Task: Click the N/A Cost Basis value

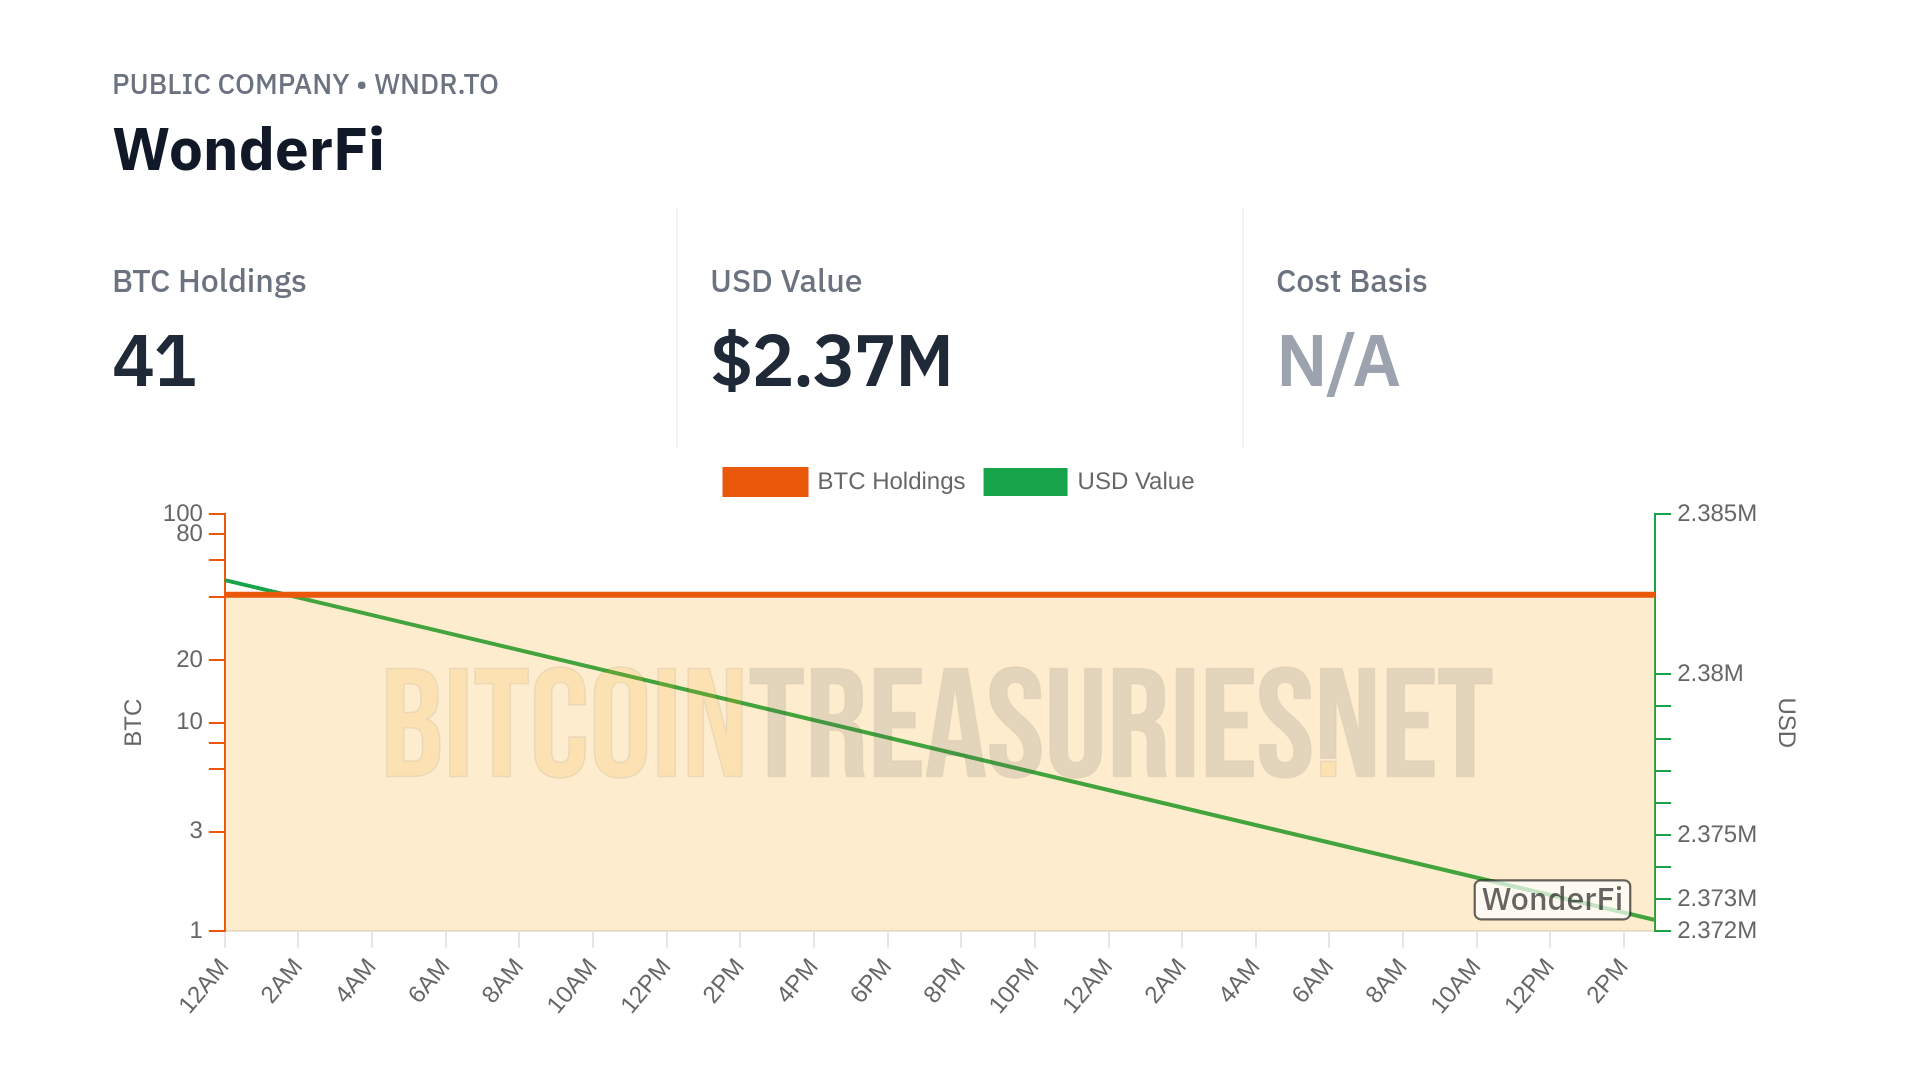Action: [x=1337, y=360]
